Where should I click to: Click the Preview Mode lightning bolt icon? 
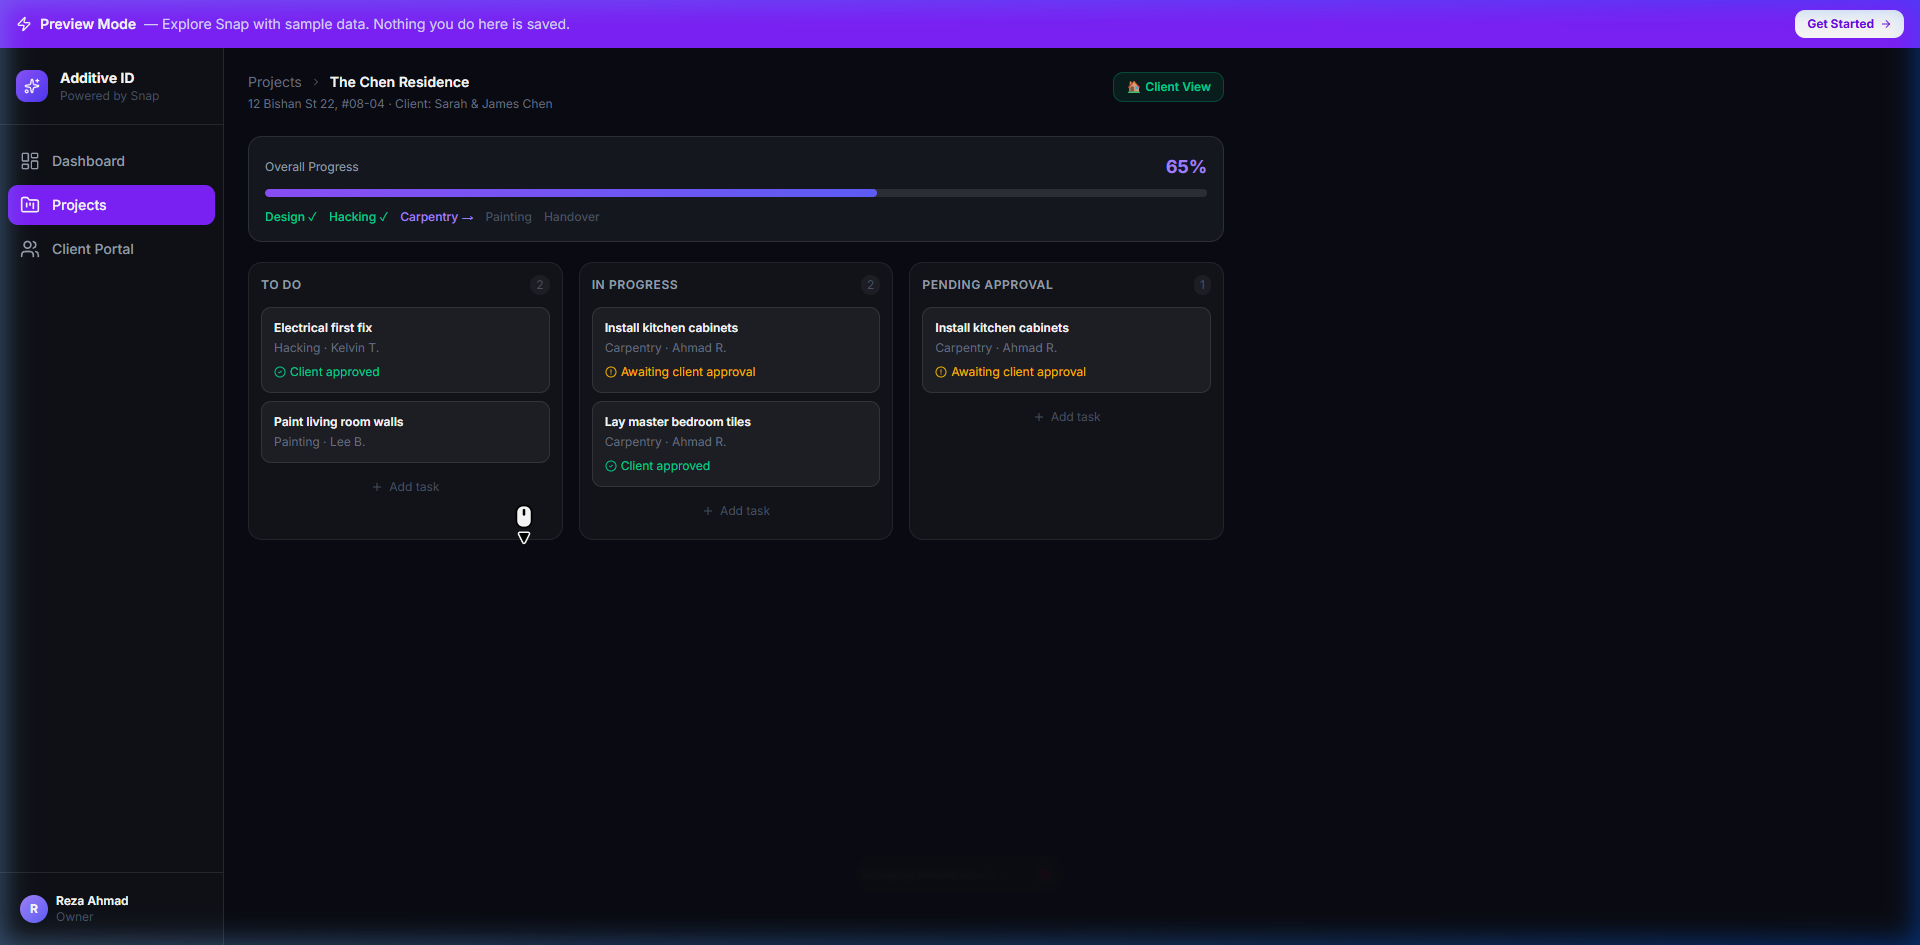tap(24, 23)
